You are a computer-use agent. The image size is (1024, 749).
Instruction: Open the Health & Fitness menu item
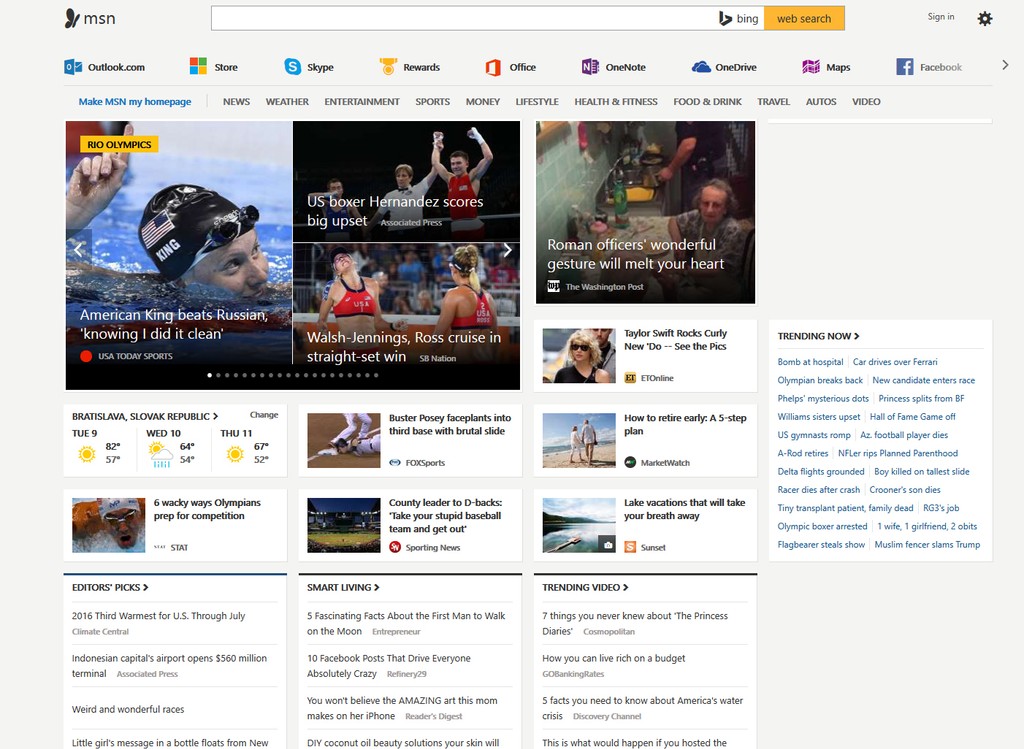point(615,102)
